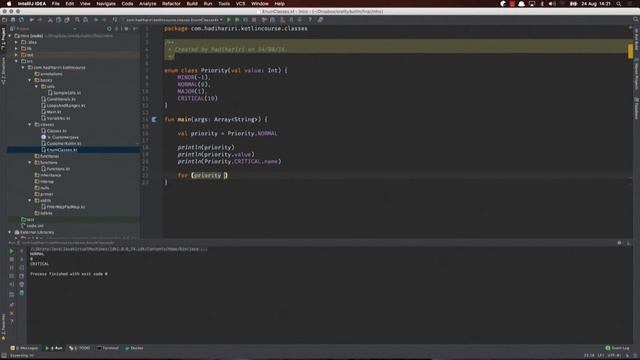
Task: Click the Open file toolbar icon
Action: 4,20
